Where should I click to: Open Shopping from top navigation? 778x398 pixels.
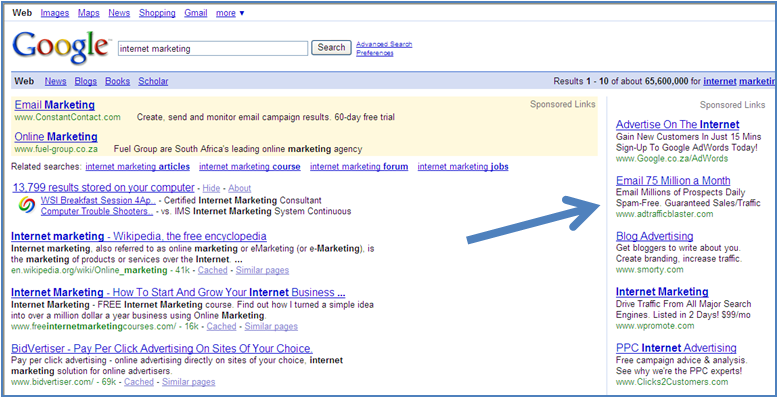157,13
